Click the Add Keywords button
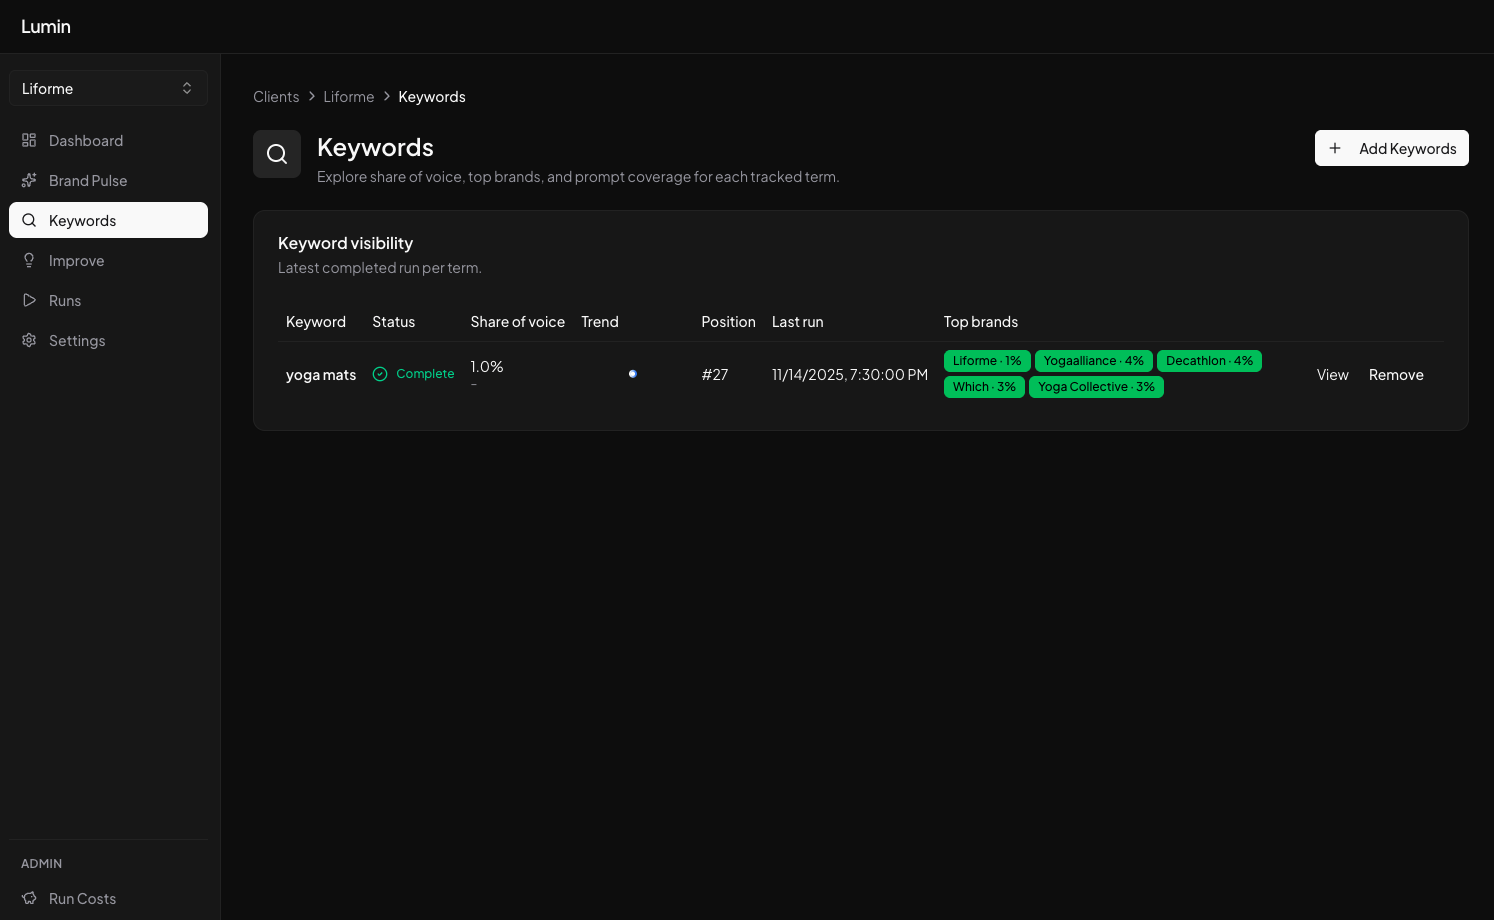Screen dimensions: 1494x920 pos(1391,149)
